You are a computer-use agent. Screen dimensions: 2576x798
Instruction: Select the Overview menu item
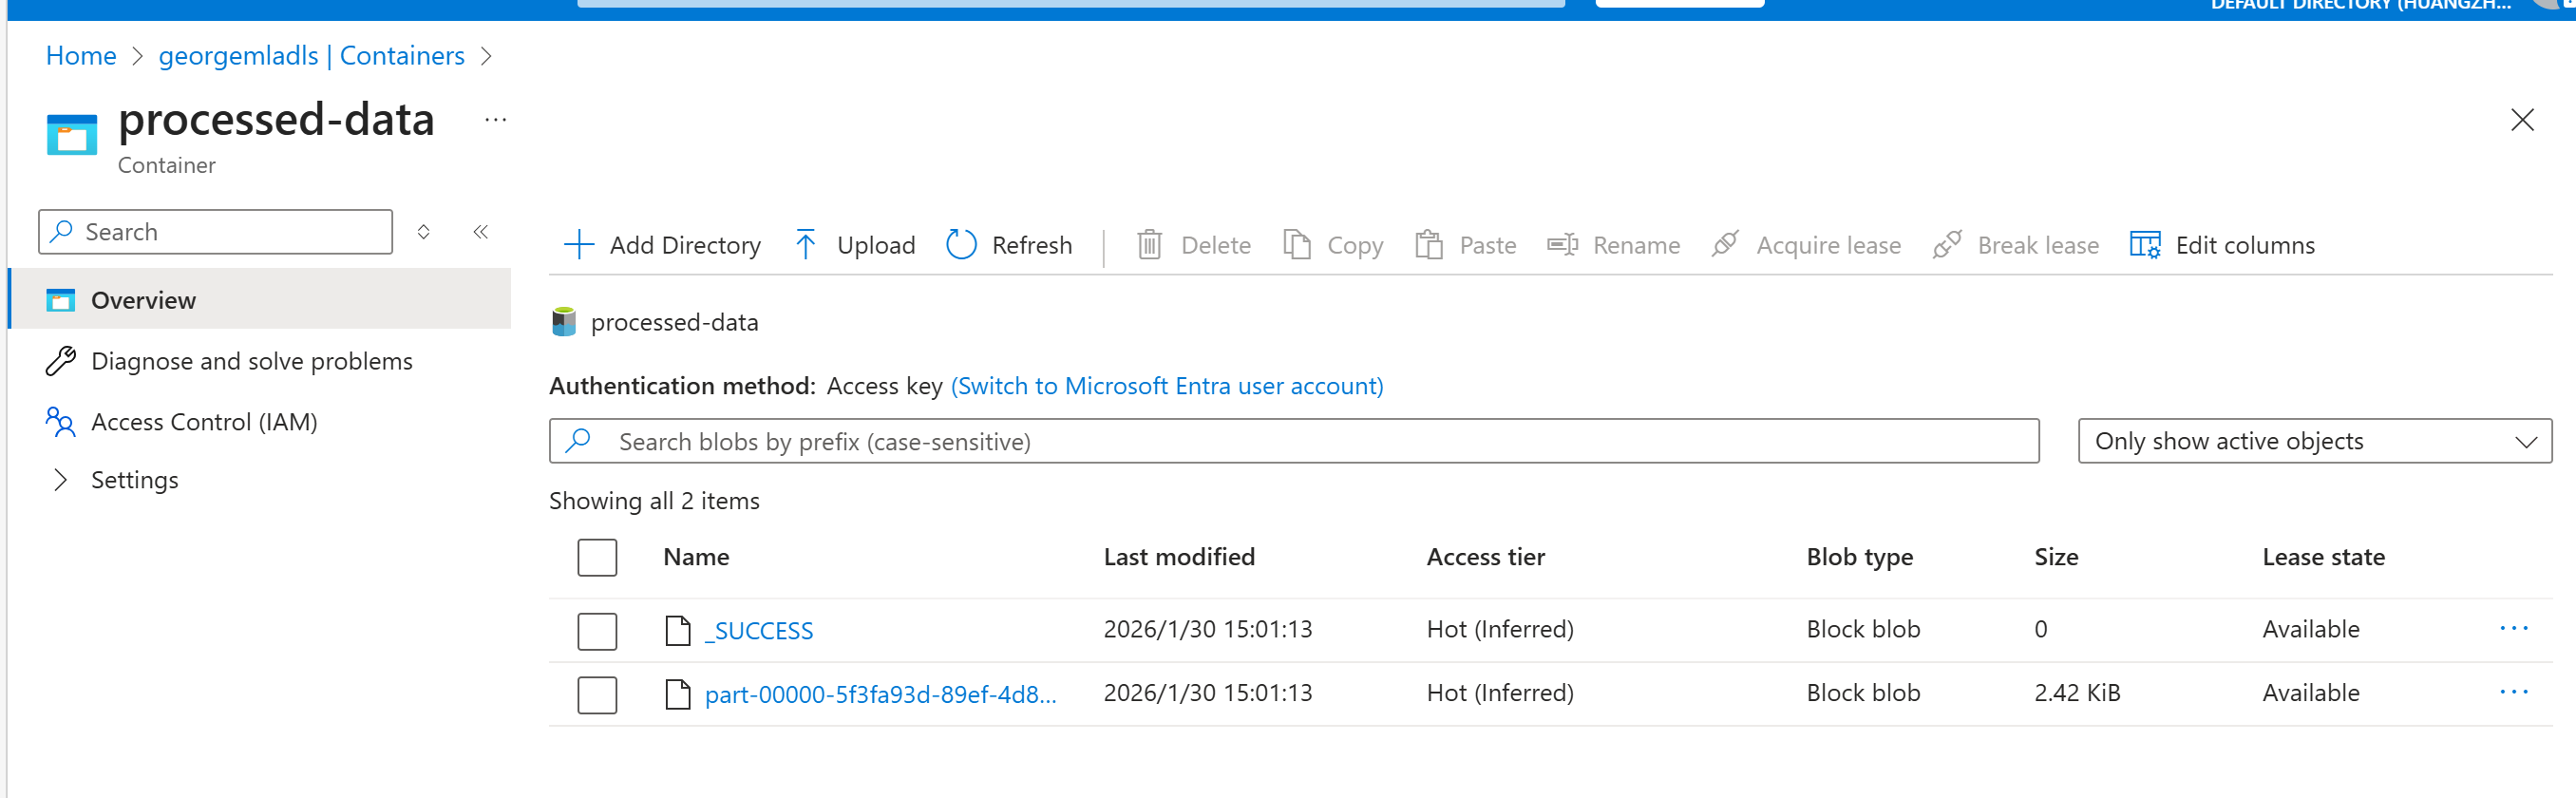point(143,300)
